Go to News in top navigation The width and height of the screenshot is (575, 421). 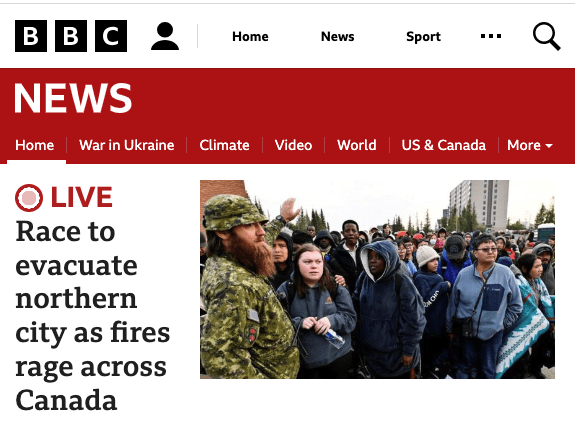pyautogui.click(x=337, y=36)
